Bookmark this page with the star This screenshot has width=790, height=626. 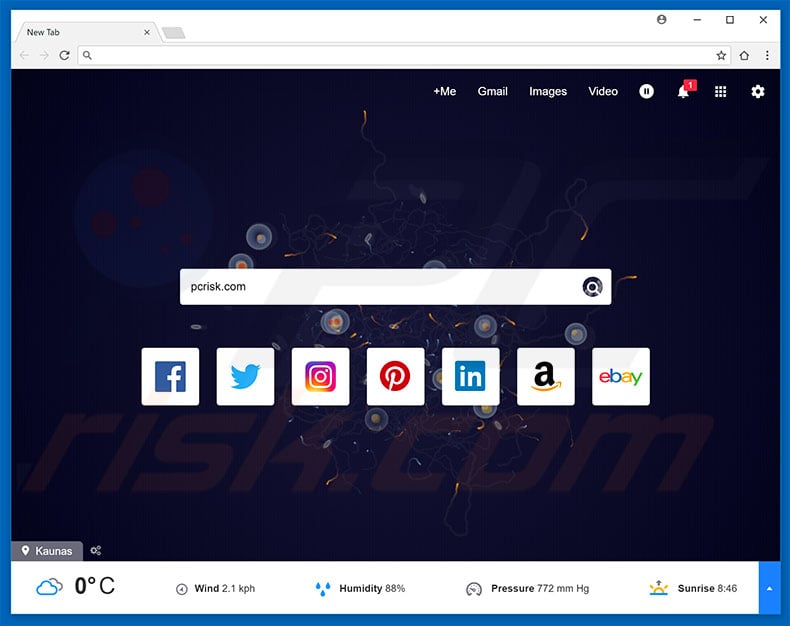721,55
